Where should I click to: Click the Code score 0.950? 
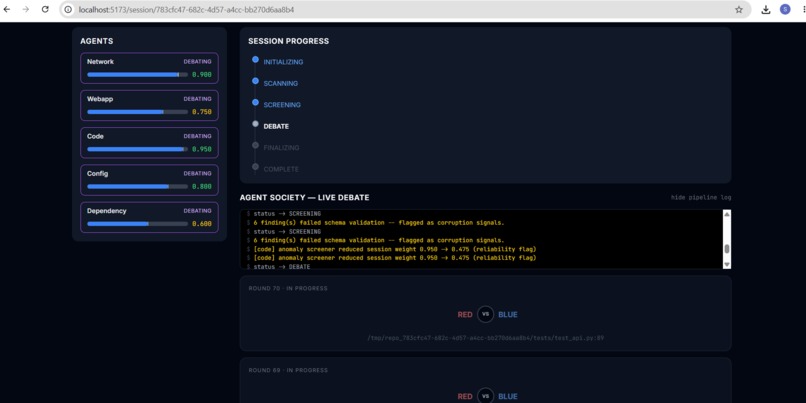click(x=202, y=149)
